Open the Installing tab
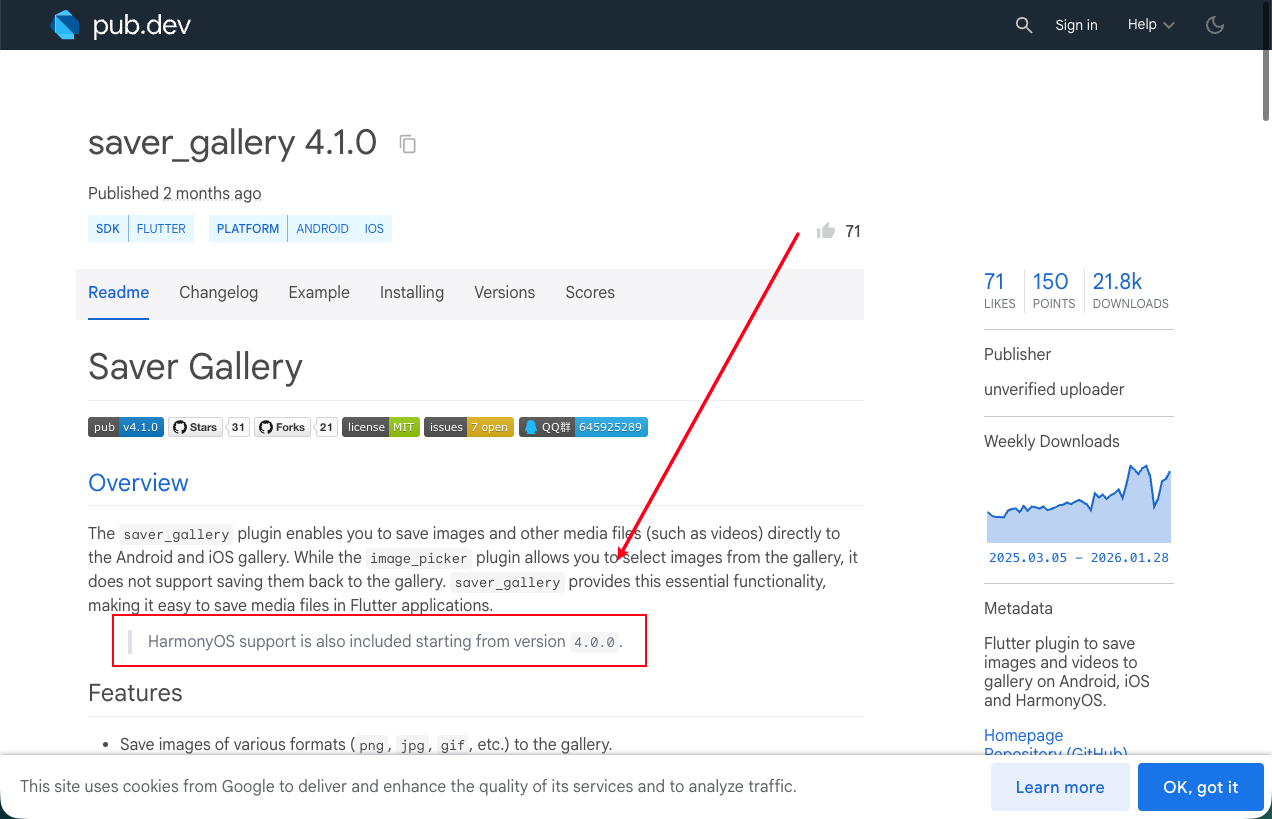 click(412, 293)
